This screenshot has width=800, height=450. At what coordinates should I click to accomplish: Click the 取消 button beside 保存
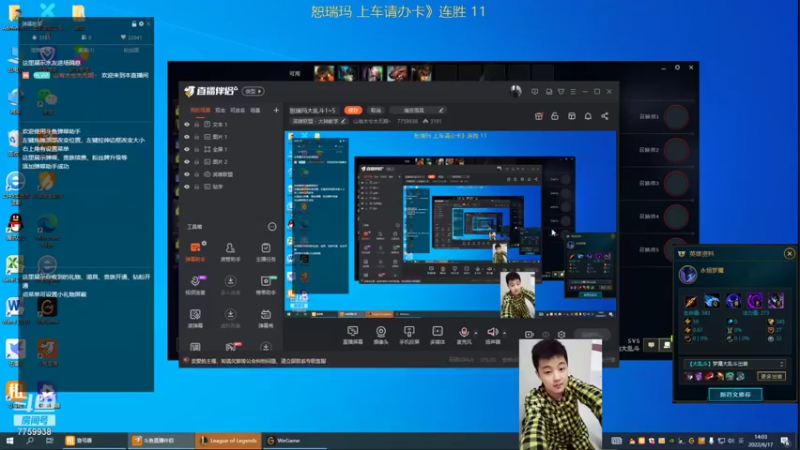[x=376, y=110]
